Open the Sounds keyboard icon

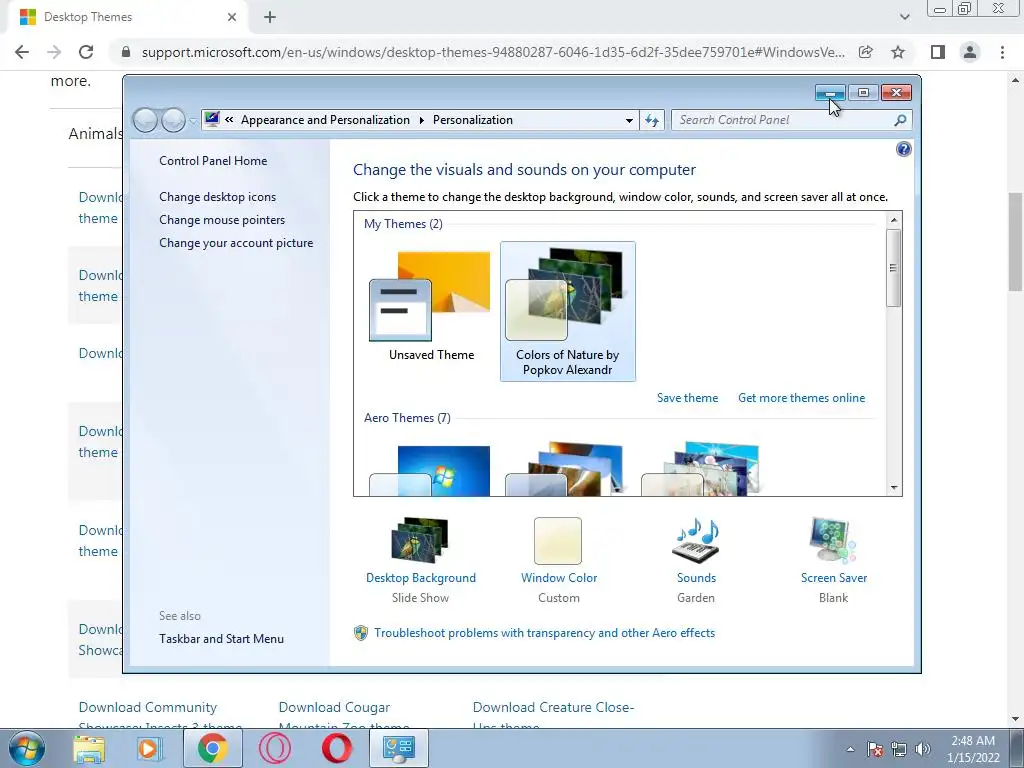[696, 539]
